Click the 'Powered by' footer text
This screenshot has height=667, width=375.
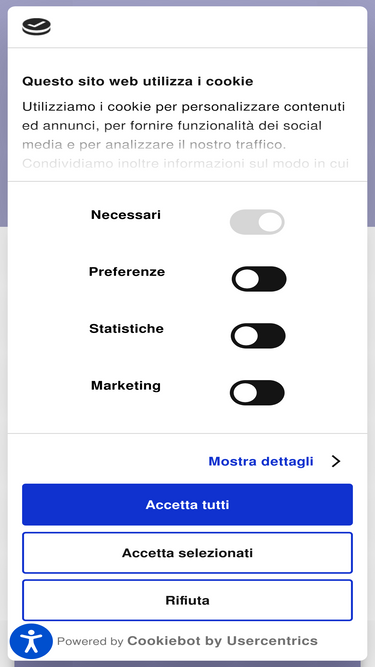point(90,641)
